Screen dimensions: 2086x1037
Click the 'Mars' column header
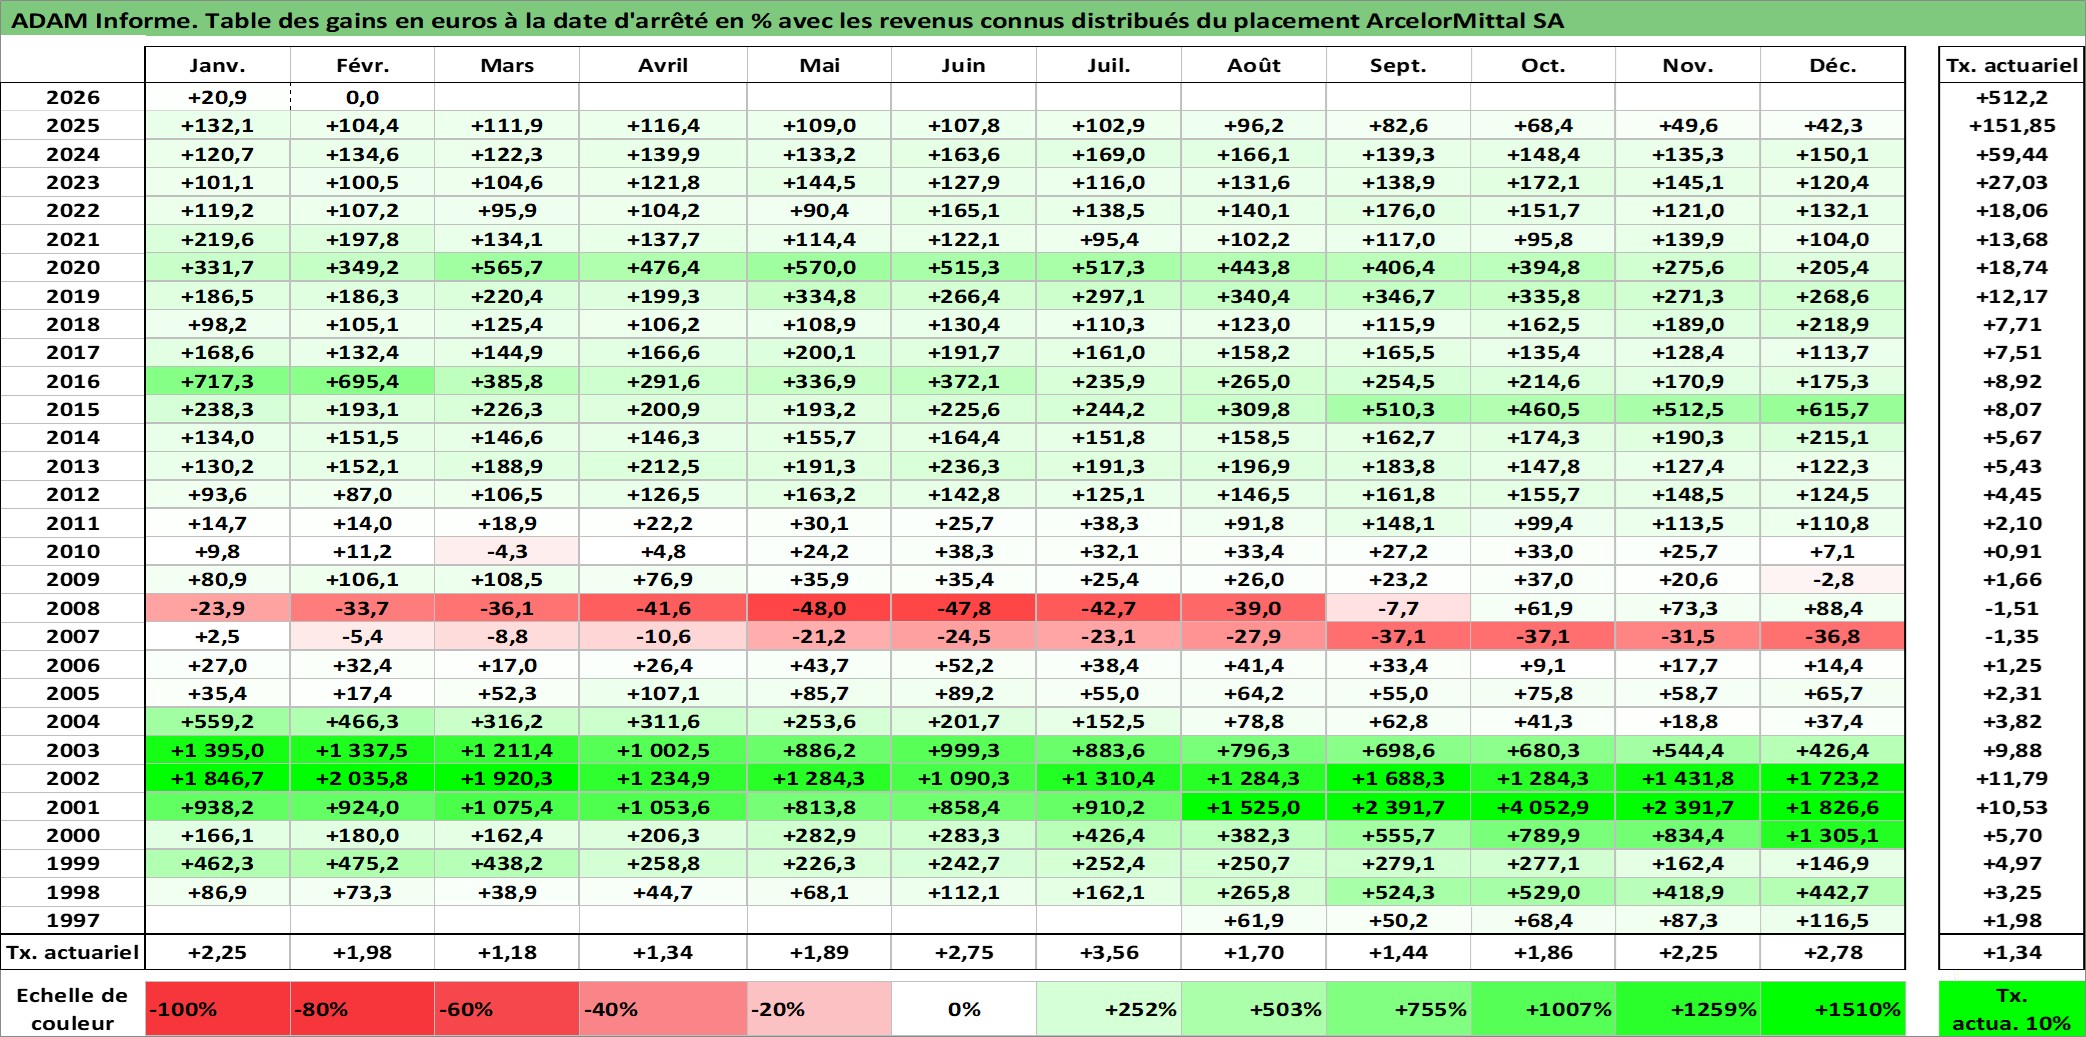coord(507,65)
